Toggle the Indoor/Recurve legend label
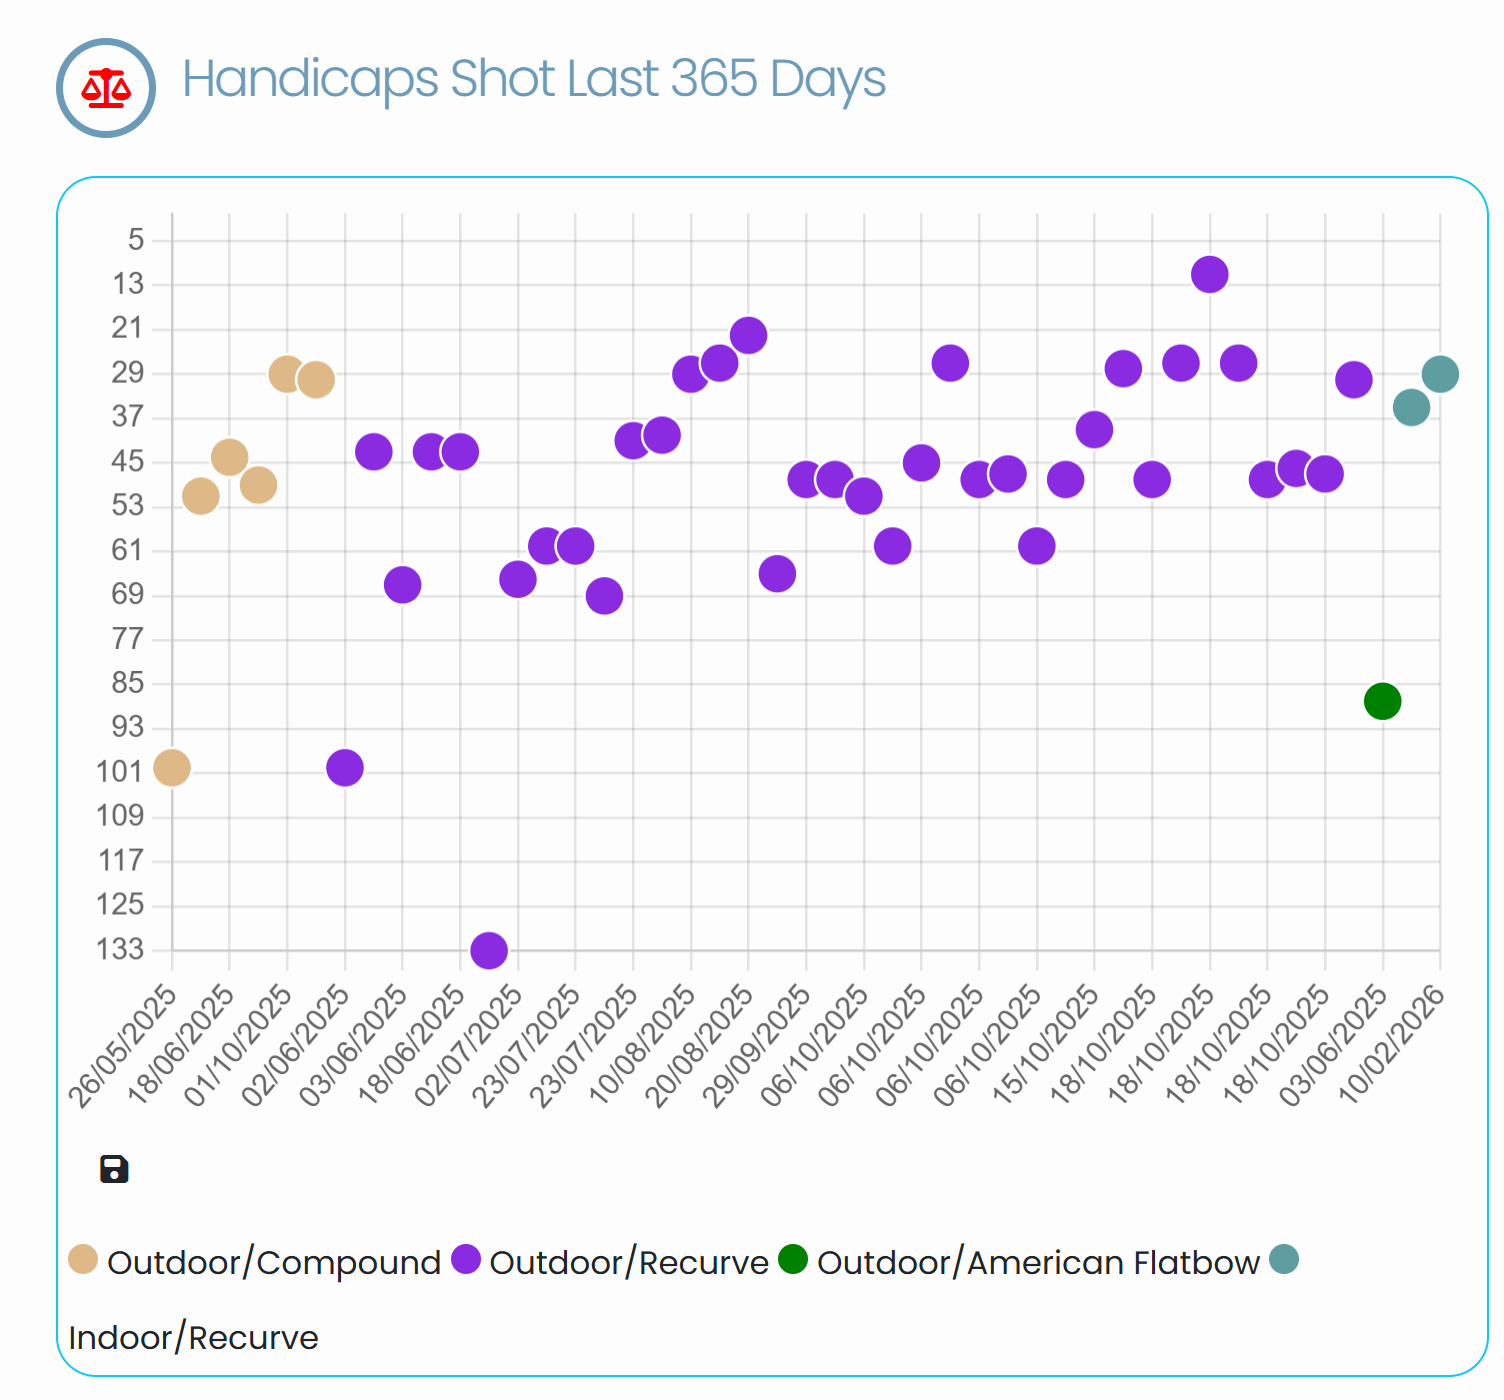This screenshot has width=1504, height=1400. pos(193,1338)
